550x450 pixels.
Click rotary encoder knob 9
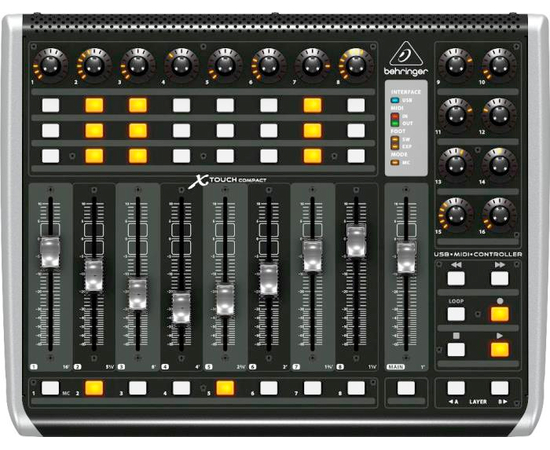[x=456, y=65]
